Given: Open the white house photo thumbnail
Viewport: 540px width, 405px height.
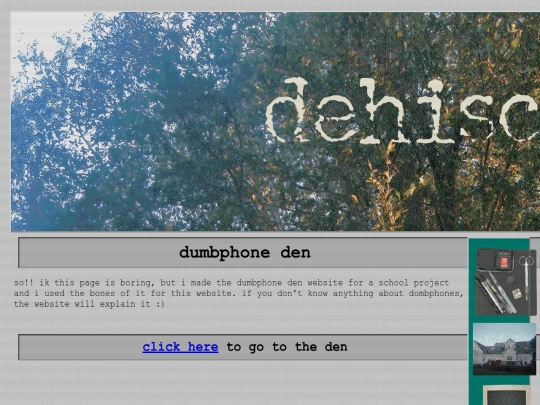Looking at the screenshot, I should coord(505,349).
